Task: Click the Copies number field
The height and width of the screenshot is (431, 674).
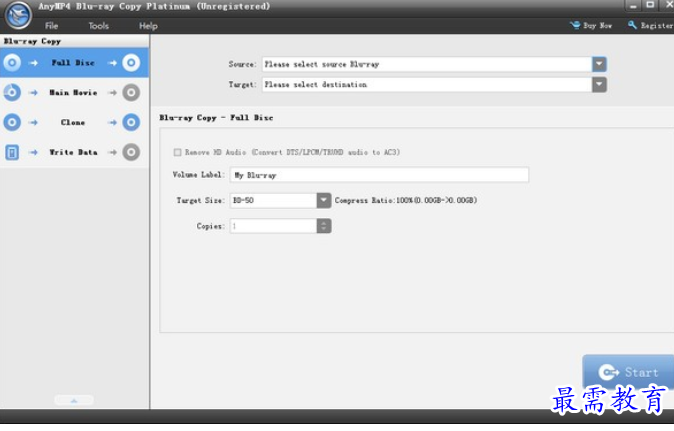Action: pyautogui.click(x=273, y=226)
